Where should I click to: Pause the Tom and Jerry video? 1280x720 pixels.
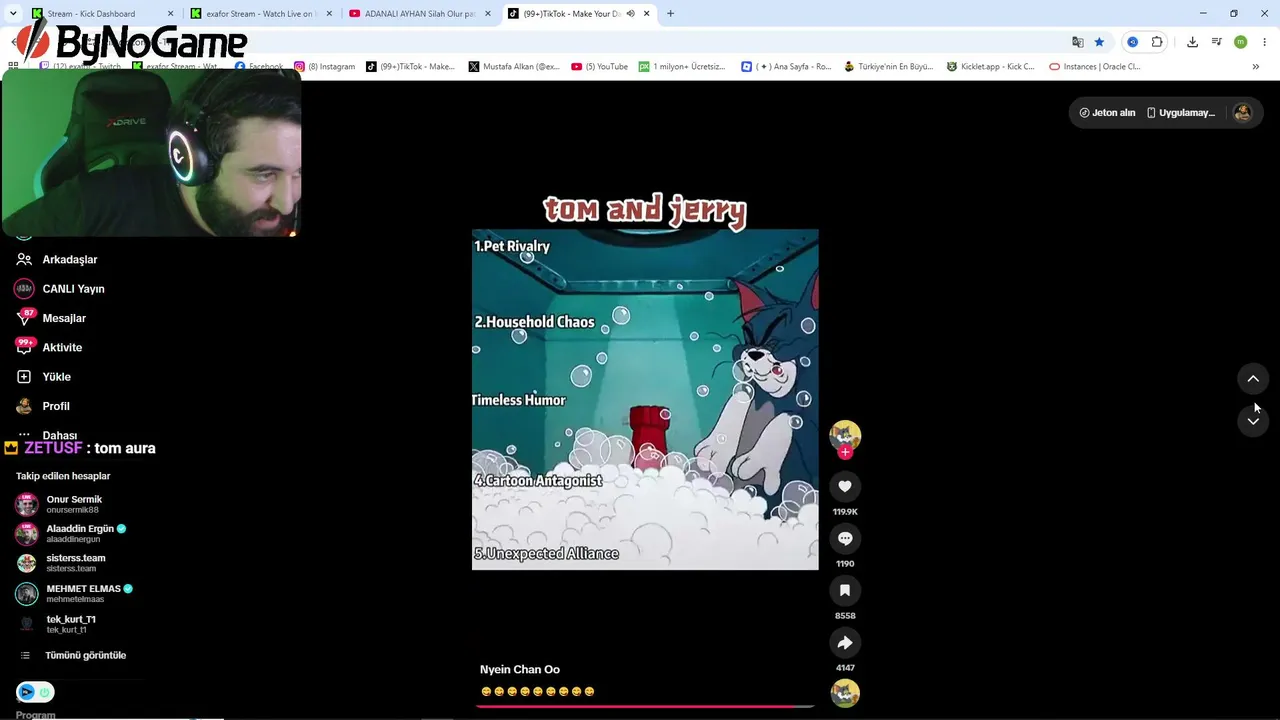[645, 400]
